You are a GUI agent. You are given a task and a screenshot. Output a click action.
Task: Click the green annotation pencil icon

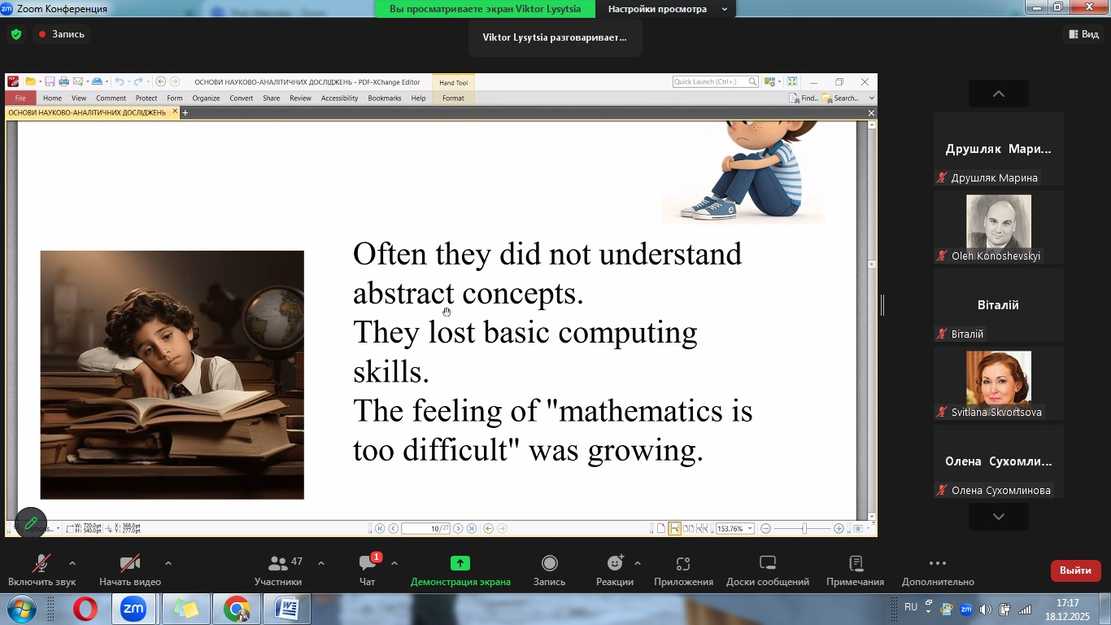pos(31,523)
